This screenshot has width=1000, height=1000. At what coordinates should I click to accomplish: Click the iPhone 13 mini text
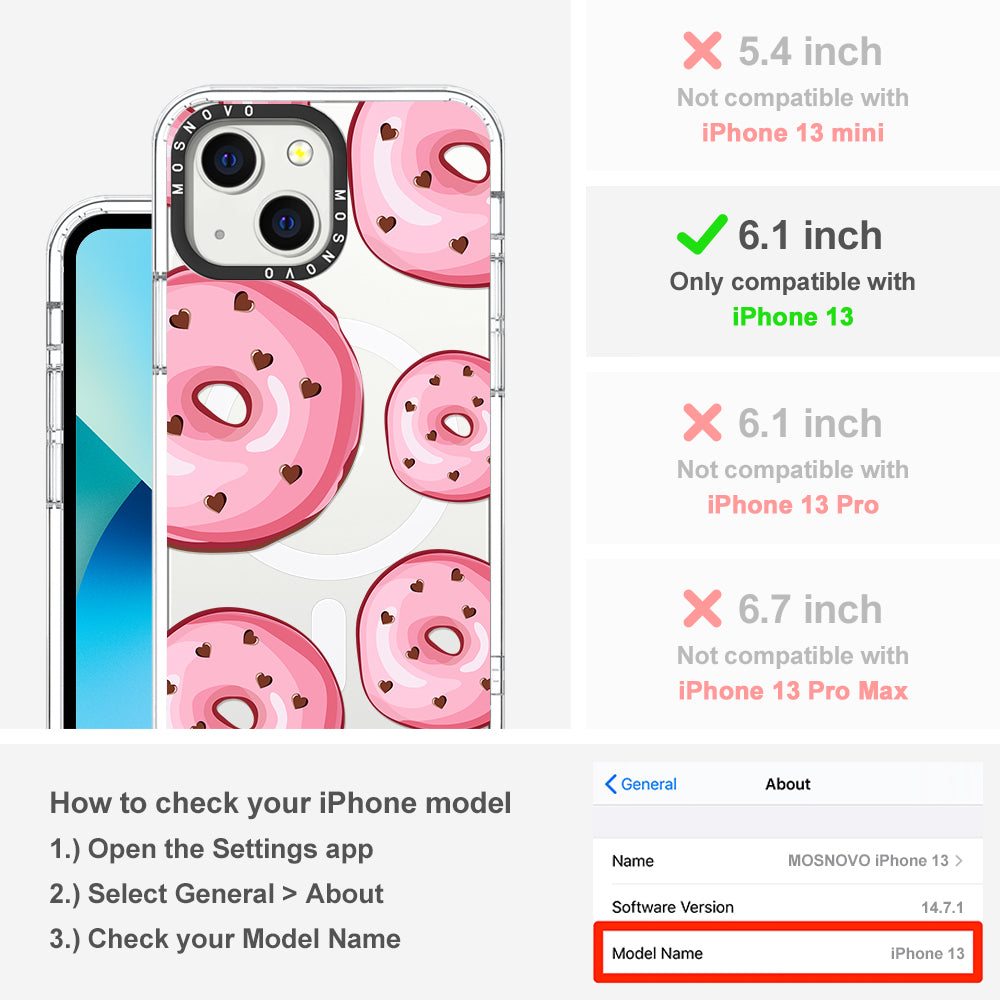point(792,133)
